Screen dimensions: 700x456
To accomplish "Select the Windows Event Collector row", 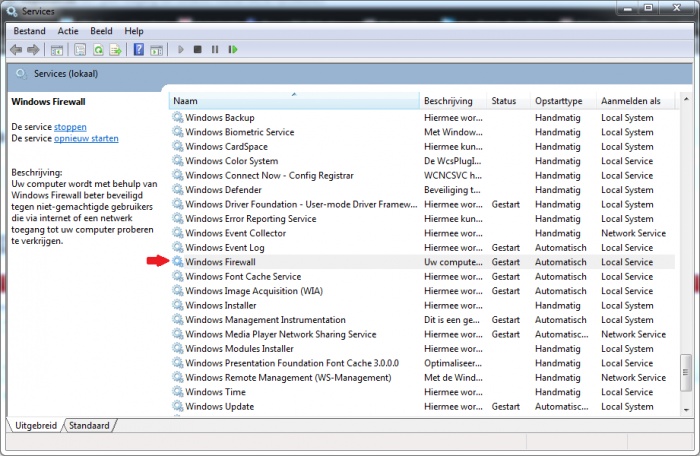I will pyautogui.click(x=422, y=233).
